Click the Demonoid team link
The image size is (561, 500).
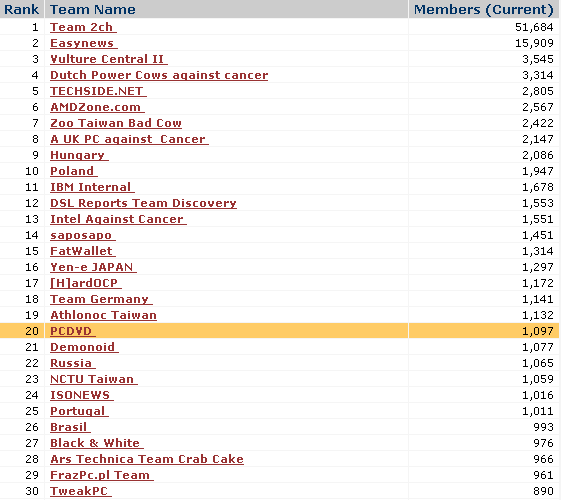tap(84, 347)
